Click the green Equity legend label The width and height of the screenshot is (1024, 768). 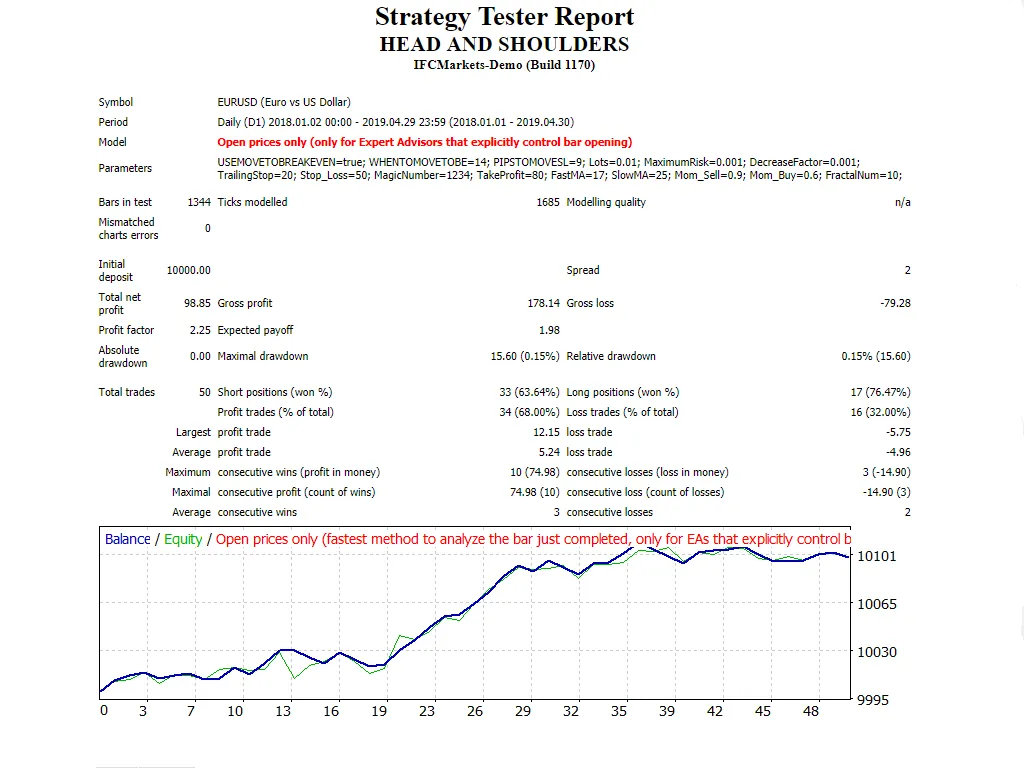(x=183, y=539)
